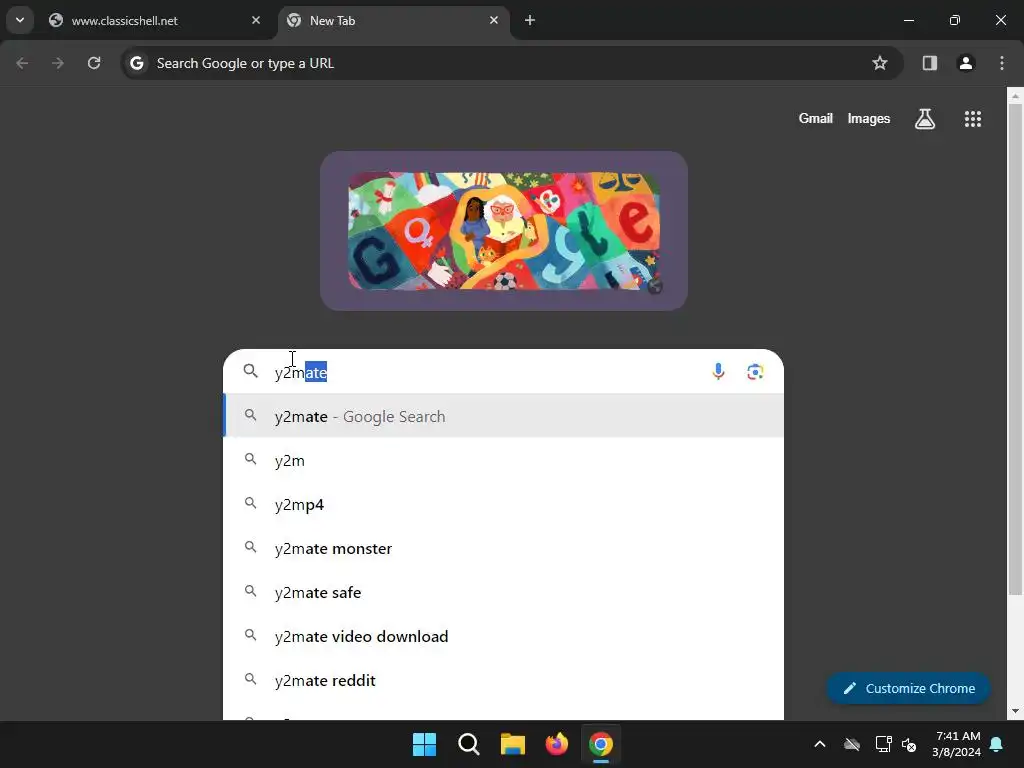Image resolution: width=1024 pixels, height=768 pixels.
Task: Go back with the back arrow
Action: pyautogui.click(x=22, y=63)
